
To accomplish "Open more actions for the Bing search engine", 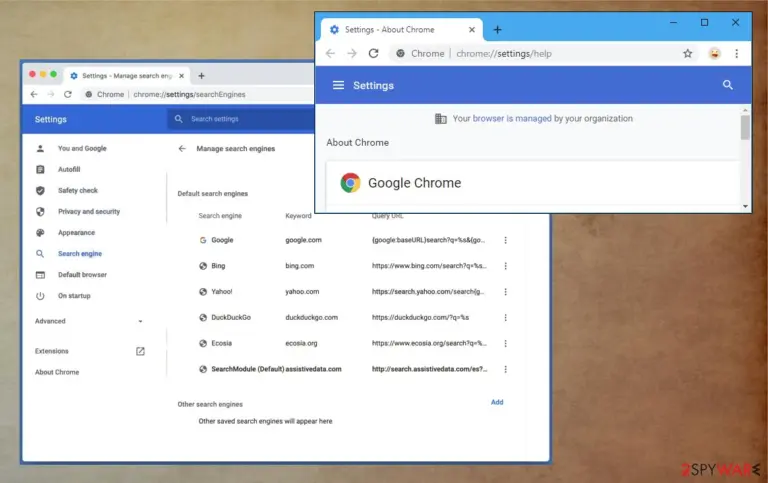I will tap(505, 266).
